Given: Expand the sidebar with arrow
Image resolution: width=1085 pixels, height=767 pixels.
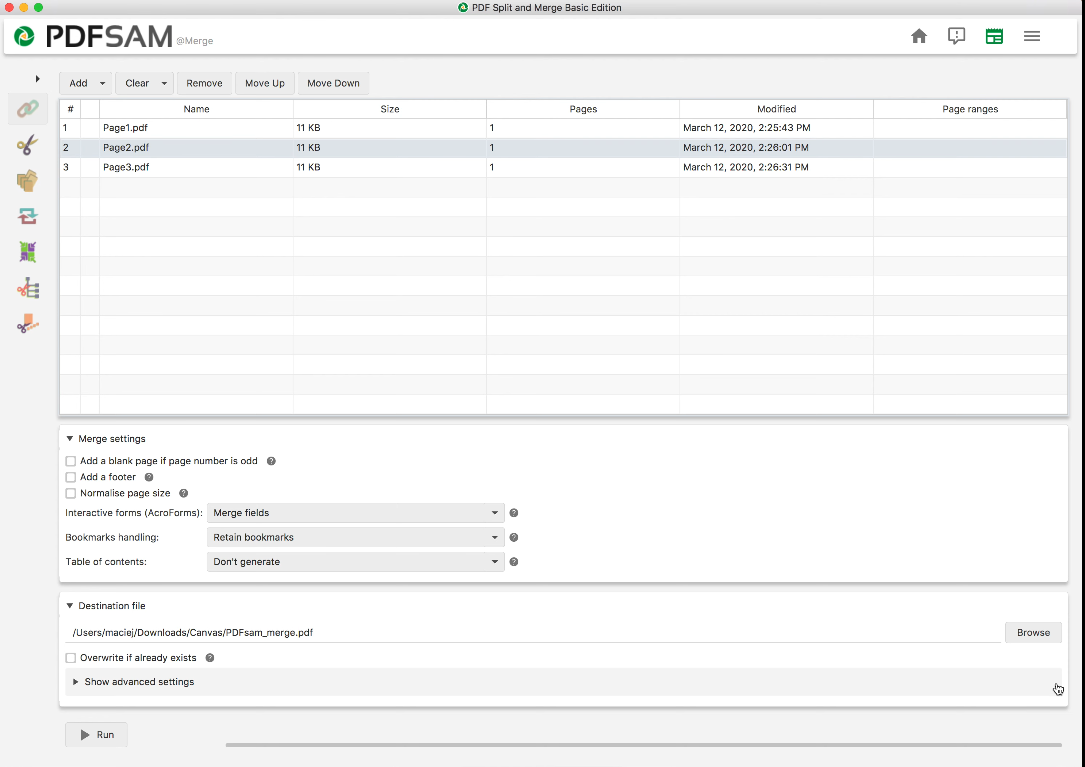Looking at the screenshot, I should (37, 79).
